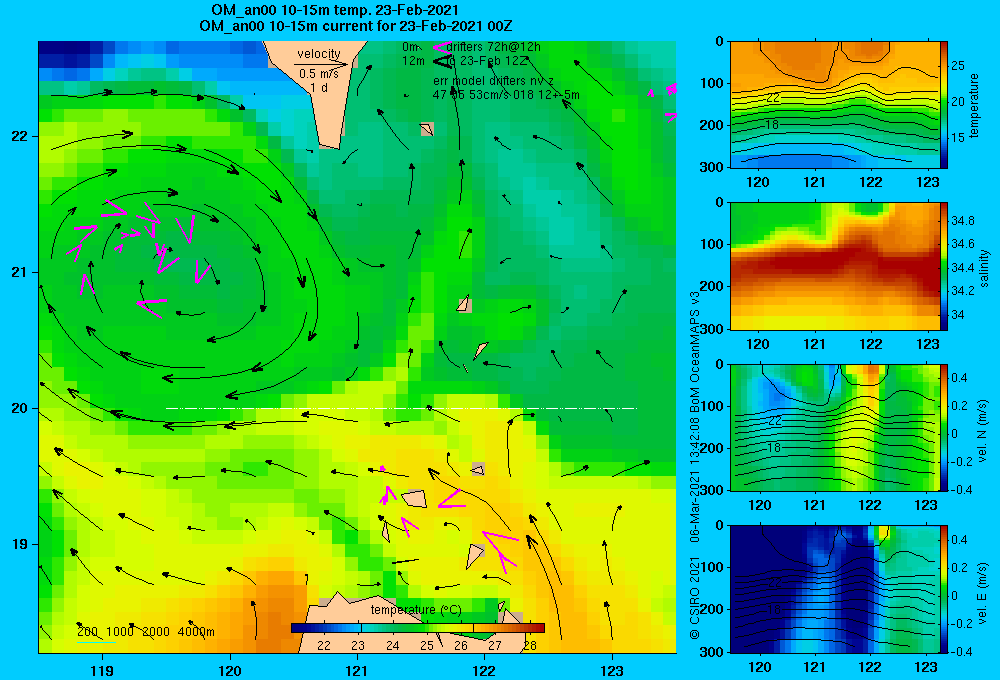Click the 34.8 tick on salinity colorbar
Viewport: 1000px width, 680px height.
963,221
